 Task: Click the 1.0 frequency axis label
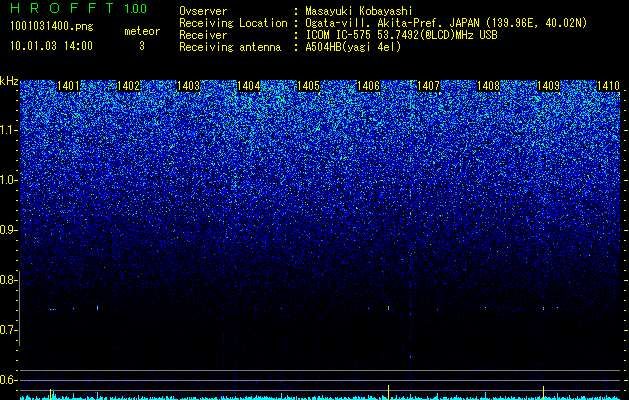point(9,180)
